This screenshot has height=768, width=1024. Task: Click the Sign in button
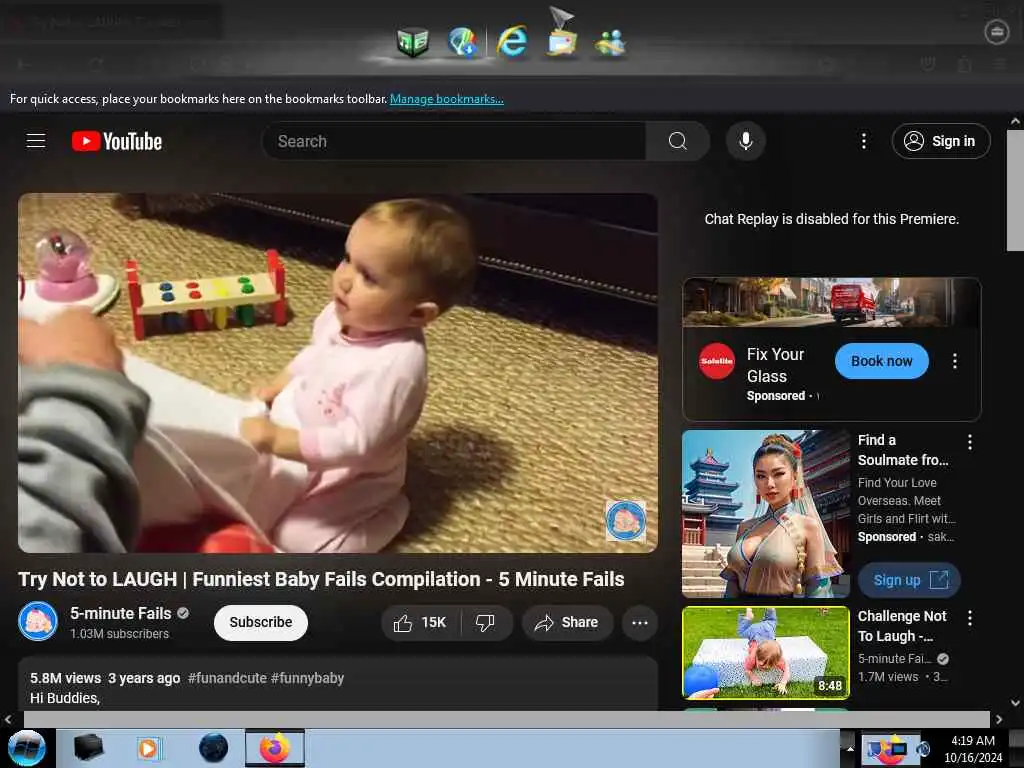(940, 141)
